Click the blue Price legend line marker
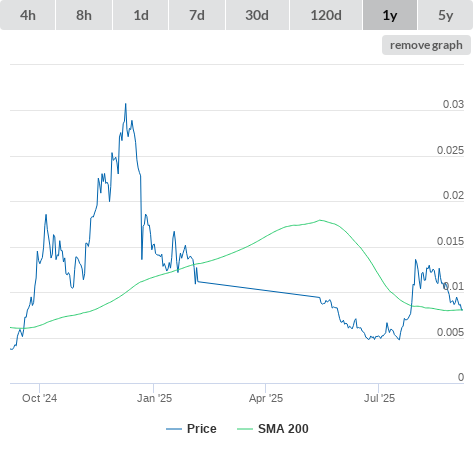Viewport: 474px width, 455px height. click(x=174, y=429)
